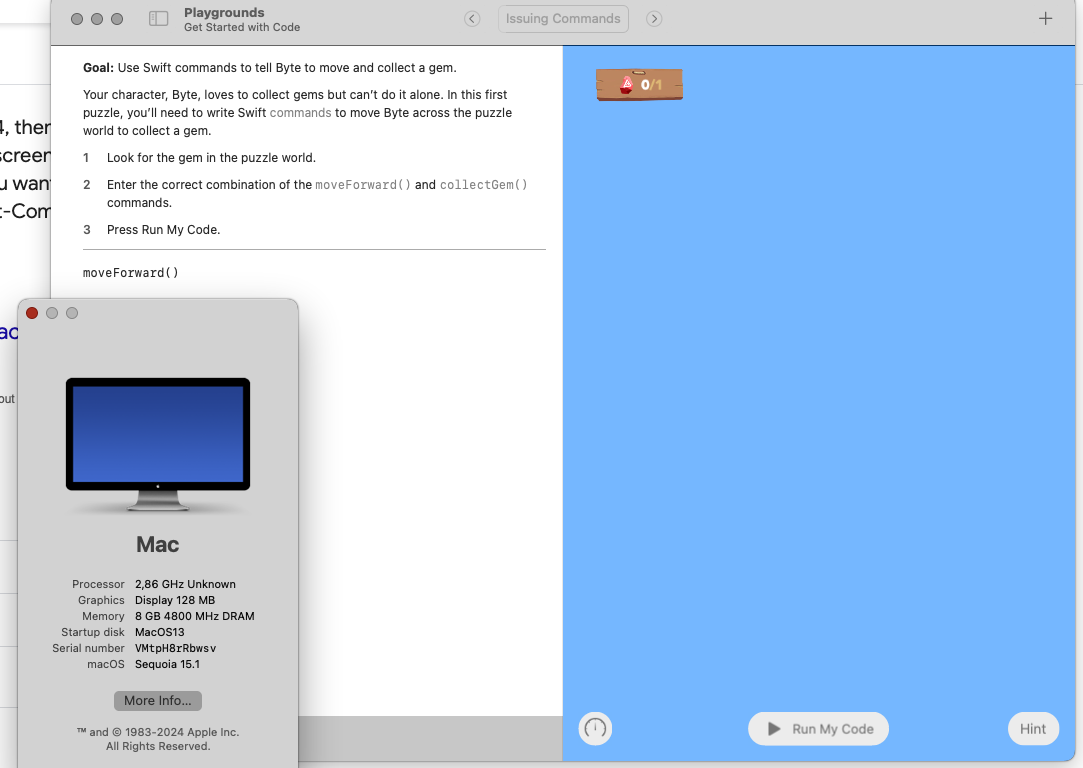Click the inline collectGem() code reference
Screen dimensions: 1083x768
point(483,184)
